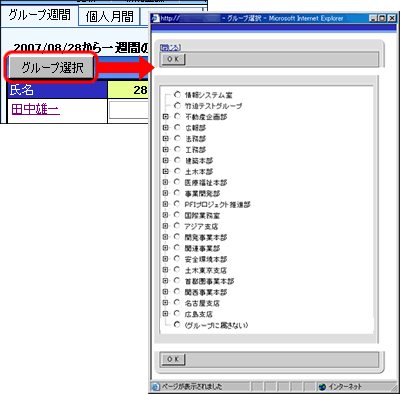Maximize the グループ選択 popup window
This screenshot has height=394, width=400.
point(382,18)
